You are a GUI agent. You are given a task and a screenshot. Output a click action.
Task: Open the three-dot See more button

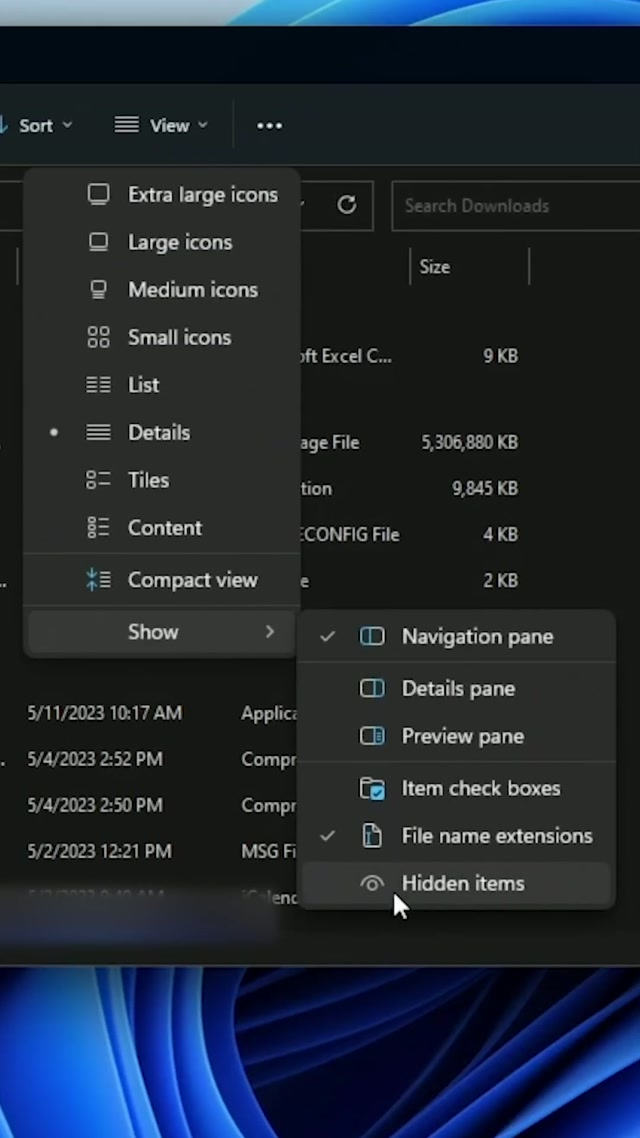[x=269, y=125]
